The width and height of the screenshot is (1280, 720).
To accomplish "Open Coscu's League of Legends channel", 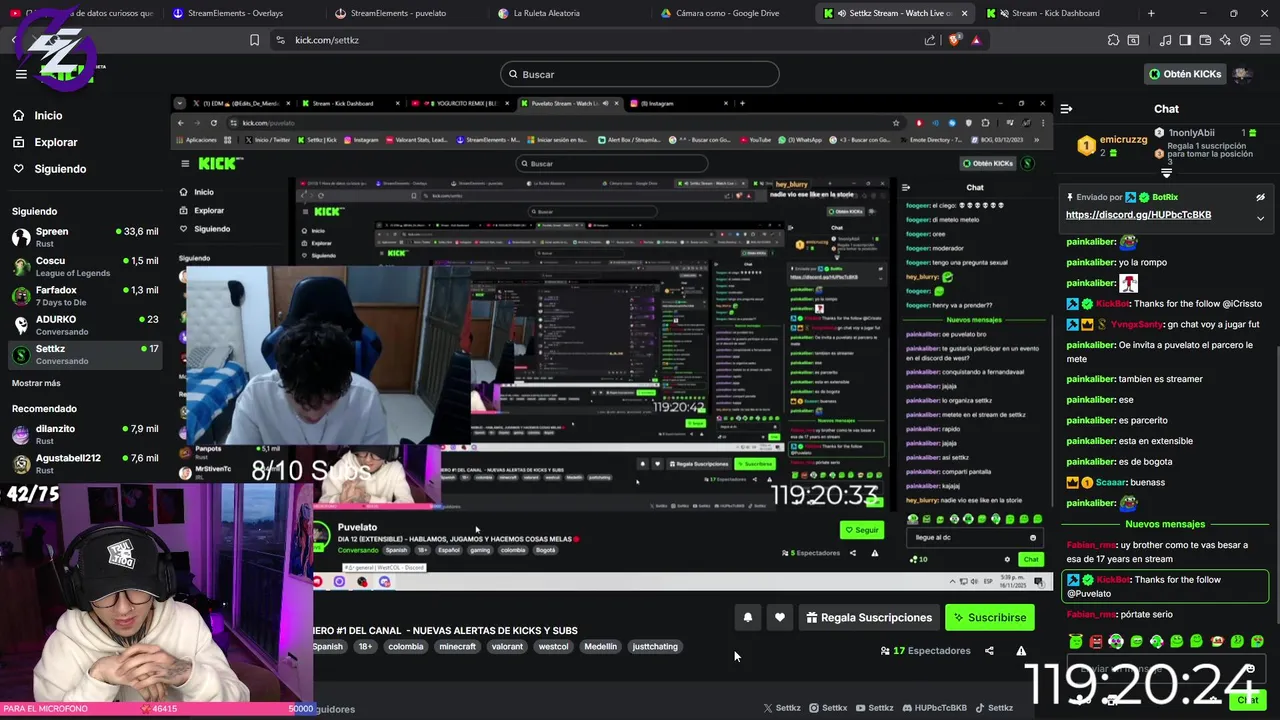I will pos(84,267).
